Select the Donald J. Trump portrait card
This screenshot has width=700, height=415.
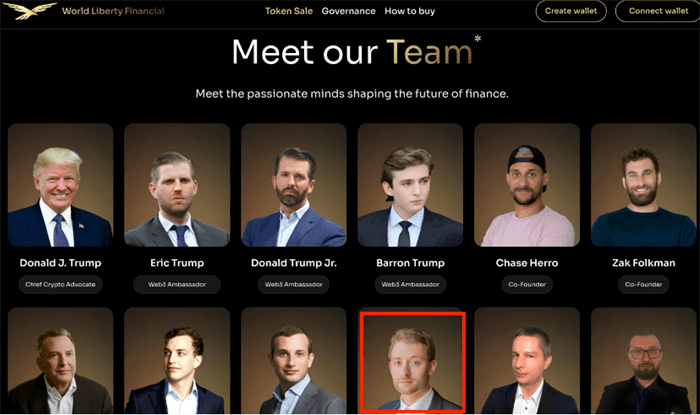click(60, 185)
